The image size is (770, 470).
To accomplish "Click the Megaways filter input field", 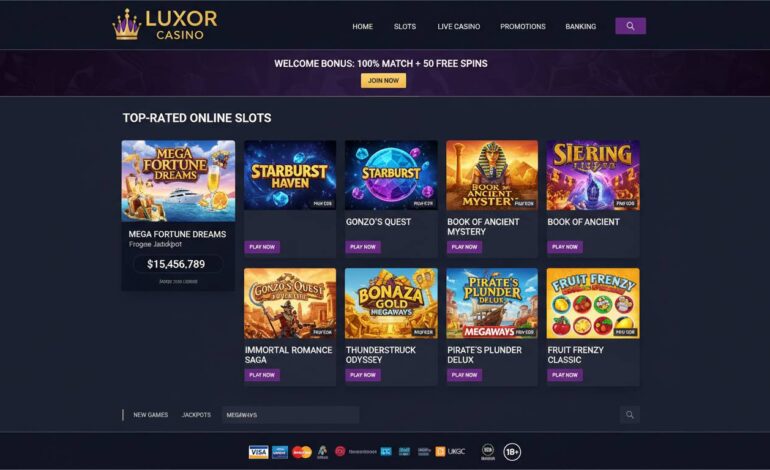I will click(x=290, y=415).
